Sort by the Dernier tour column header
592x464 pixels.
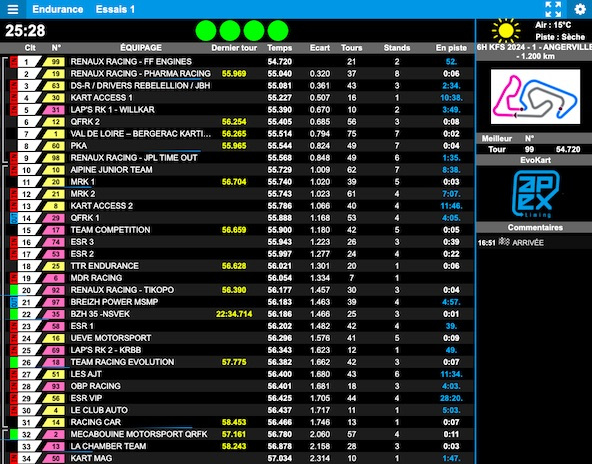pyautogui.click(x=234, y=48)
